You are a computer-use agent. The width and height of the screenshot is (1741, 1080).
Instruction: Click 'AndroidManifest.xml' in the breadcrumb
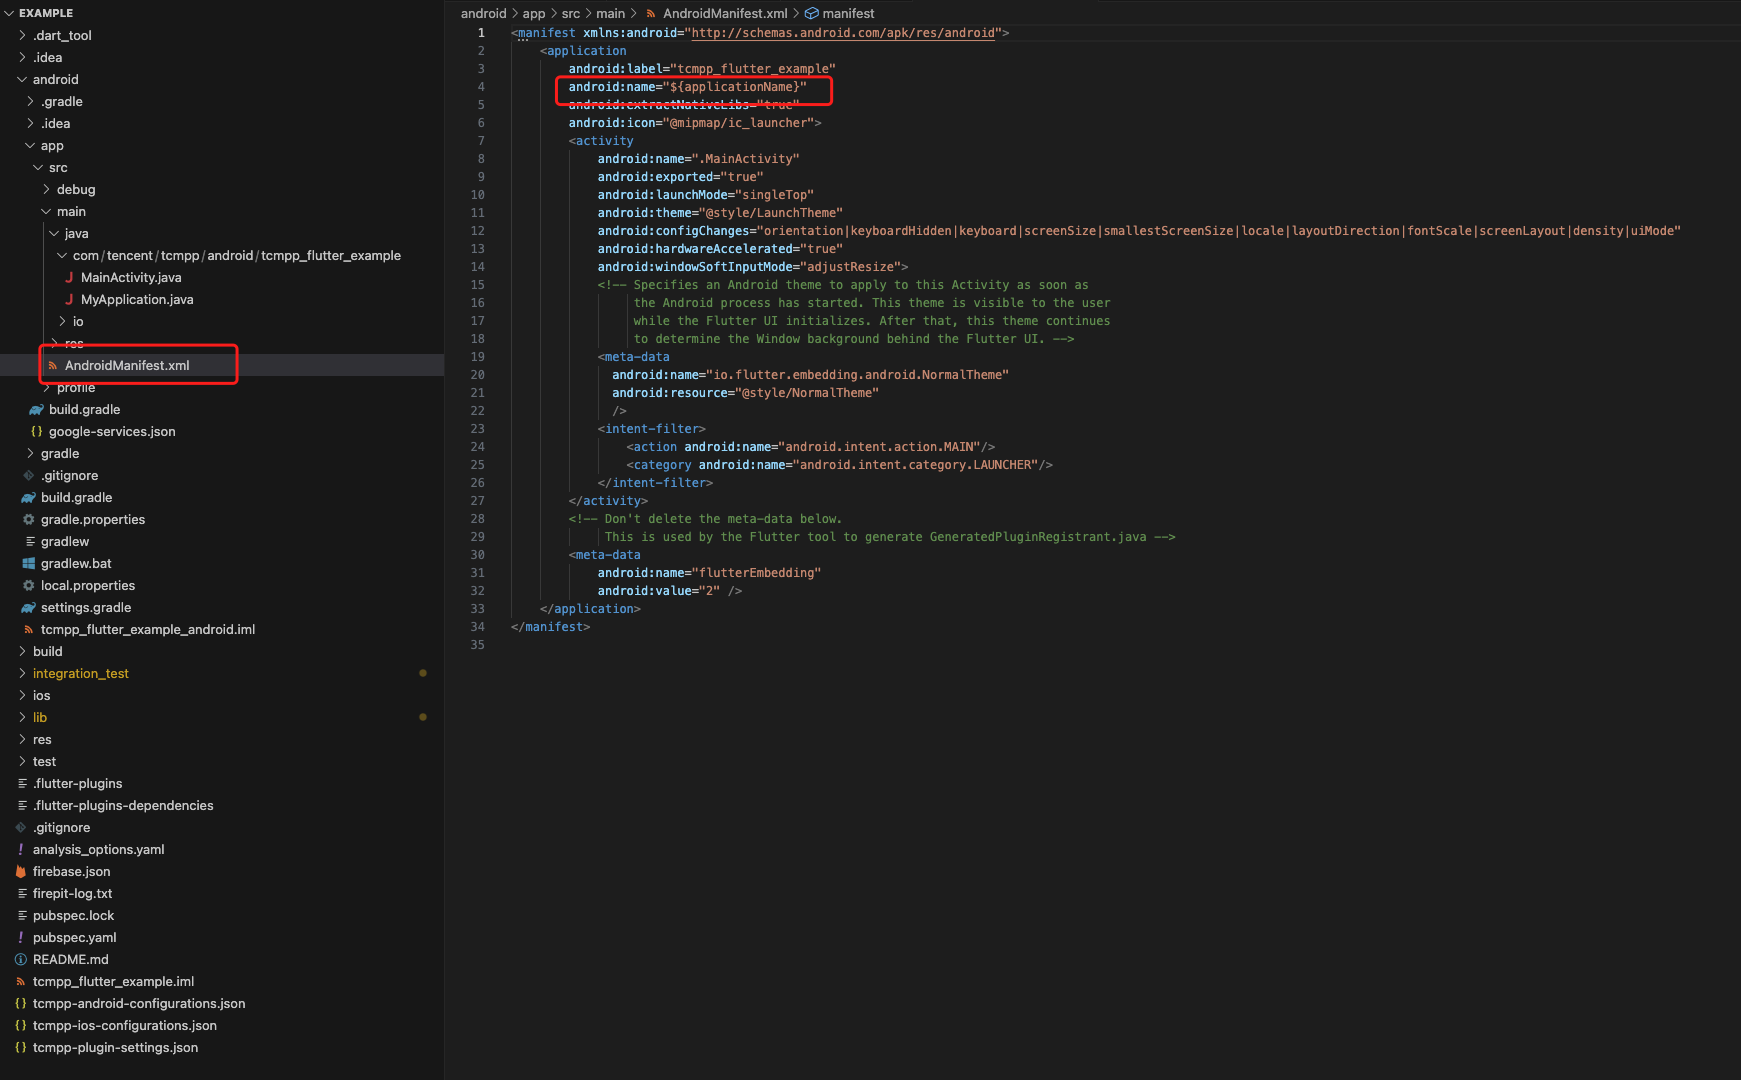pos(725,13)
